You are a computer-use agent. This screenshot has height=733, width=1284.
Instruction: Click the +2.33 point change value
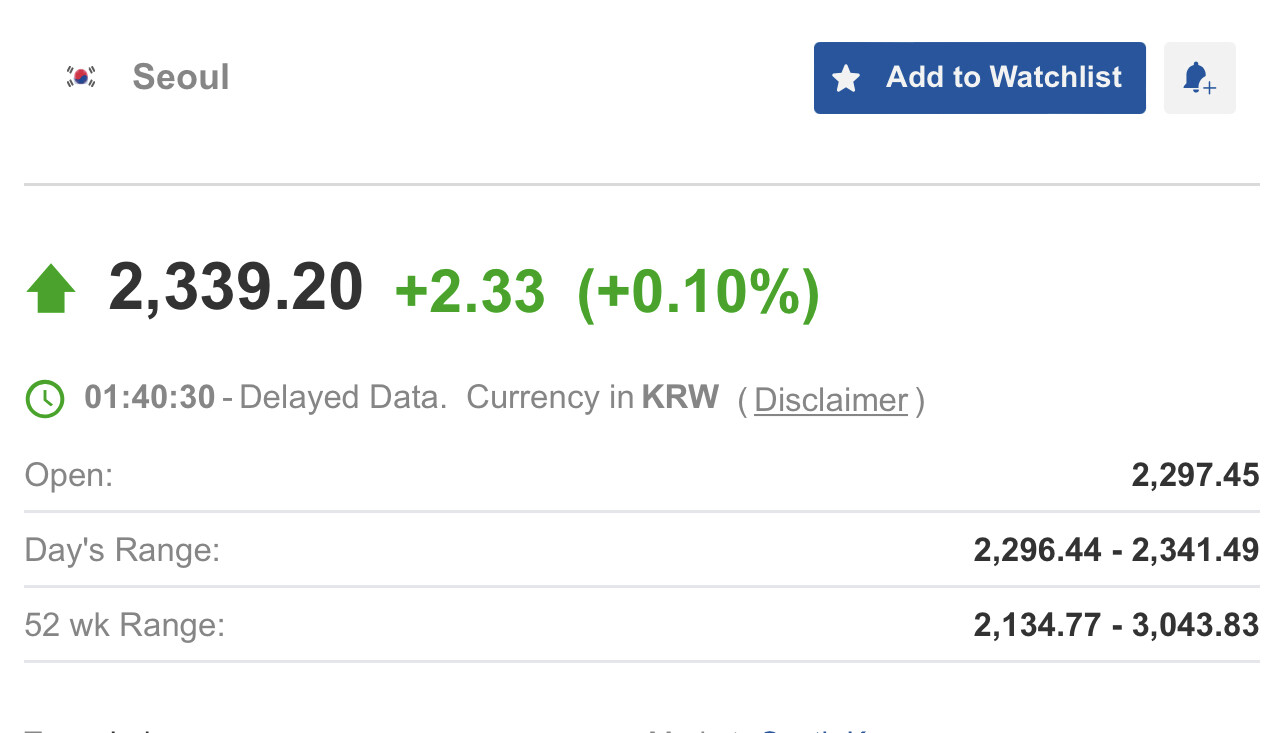point(470,292)
